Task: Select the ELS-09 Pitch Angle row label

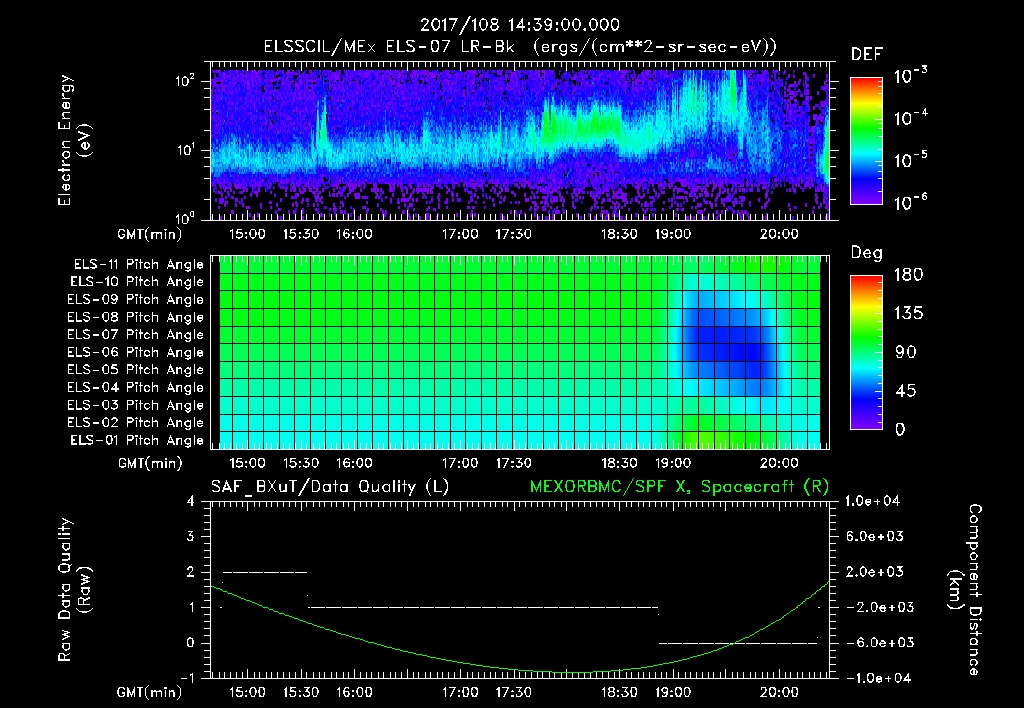Action: click(136, 300)
